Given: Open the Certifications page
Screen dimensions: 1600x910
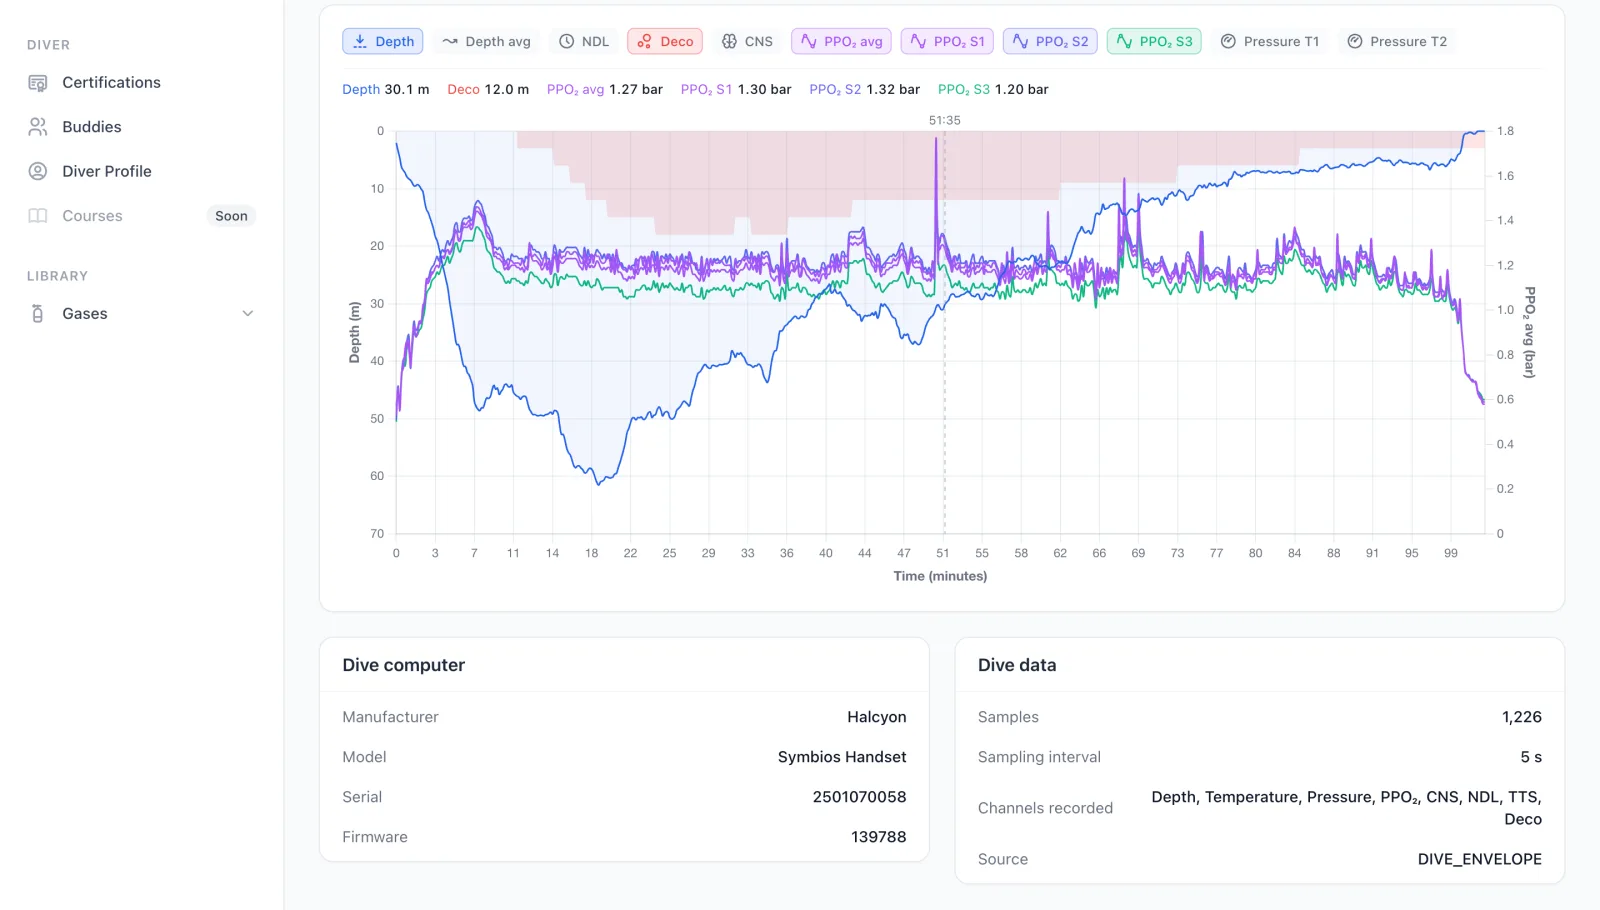Looking at the screenshot, I should pos(141,83).
